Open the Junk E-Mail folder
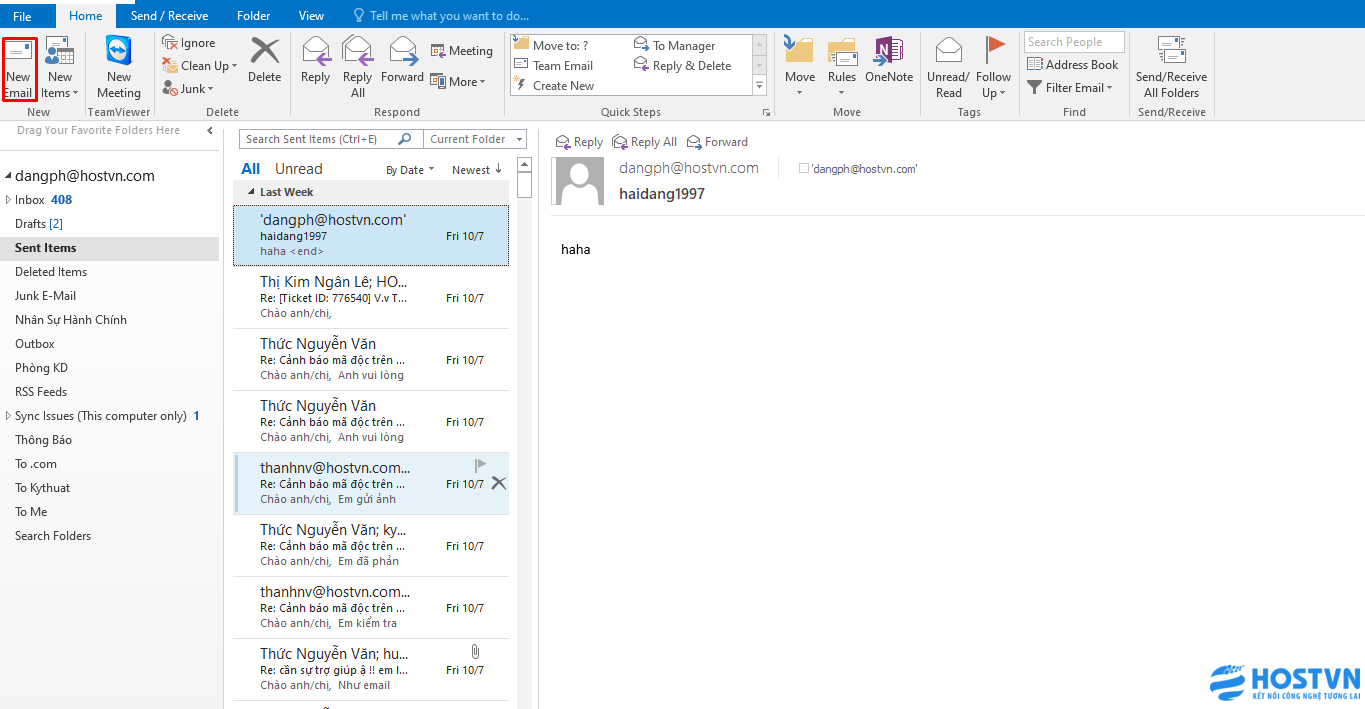The height and width of the screenshot is (709, 1365). tap(110, 296)
